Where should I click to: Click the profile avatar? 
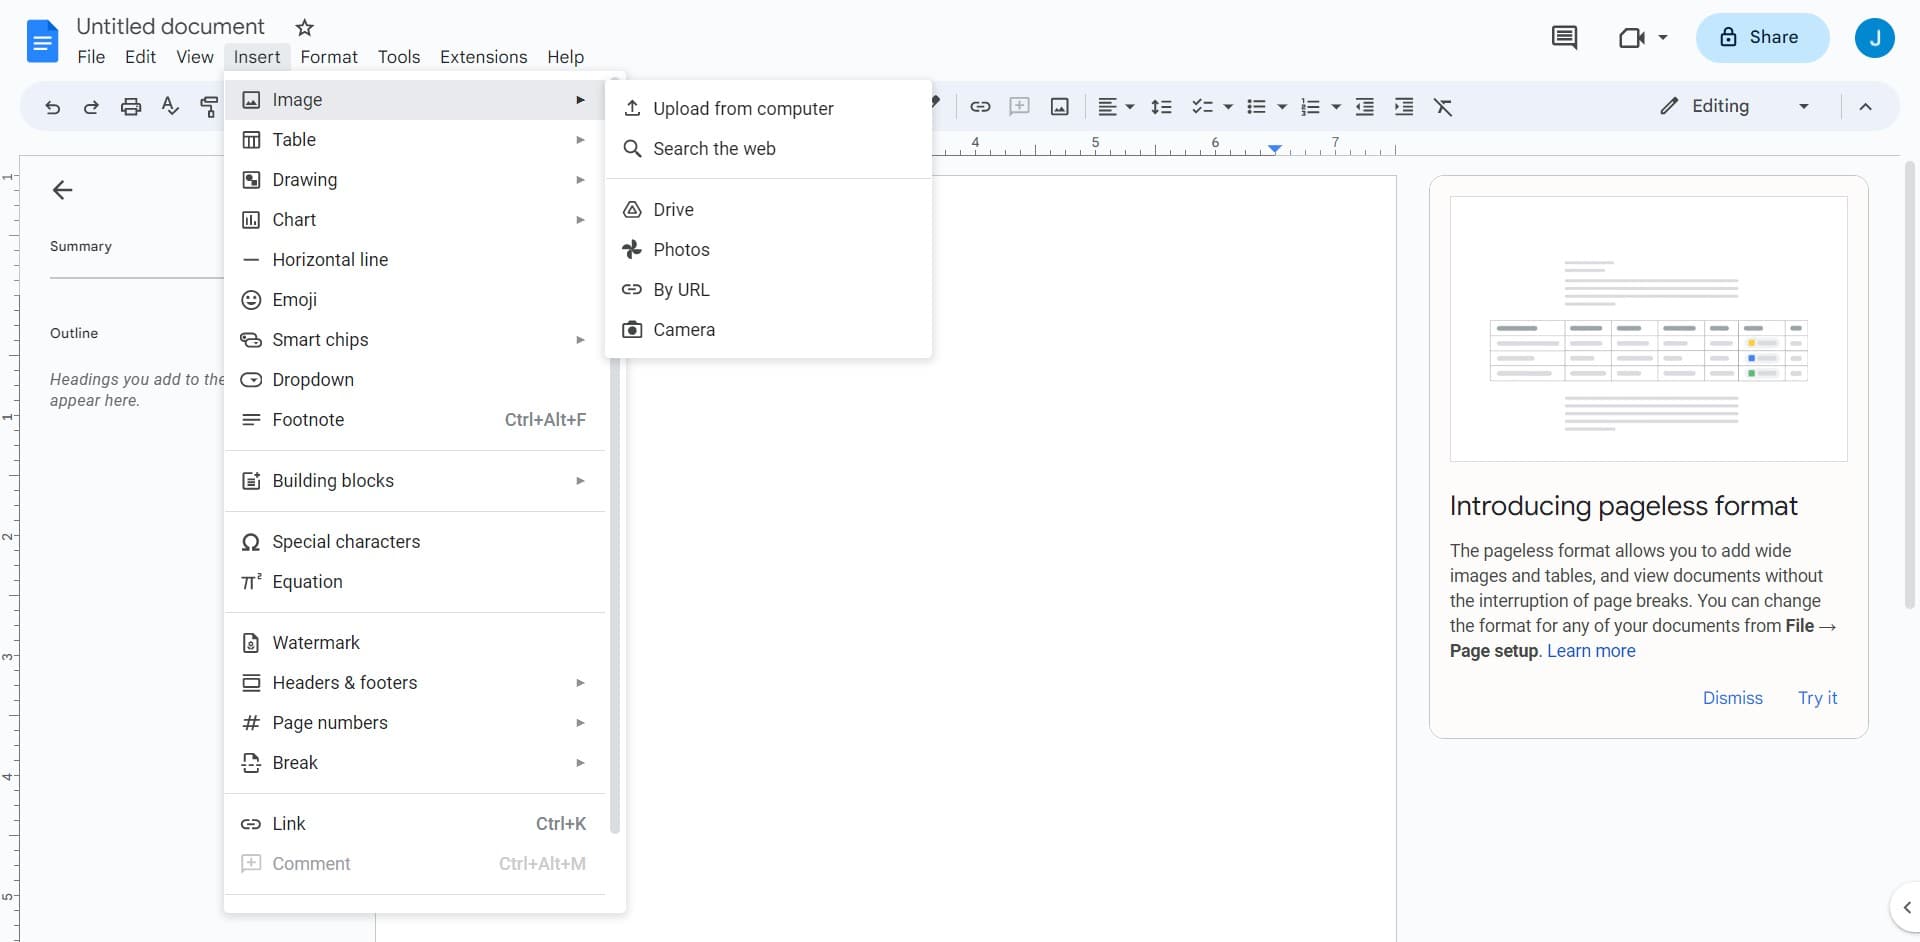pos(1875,37)
